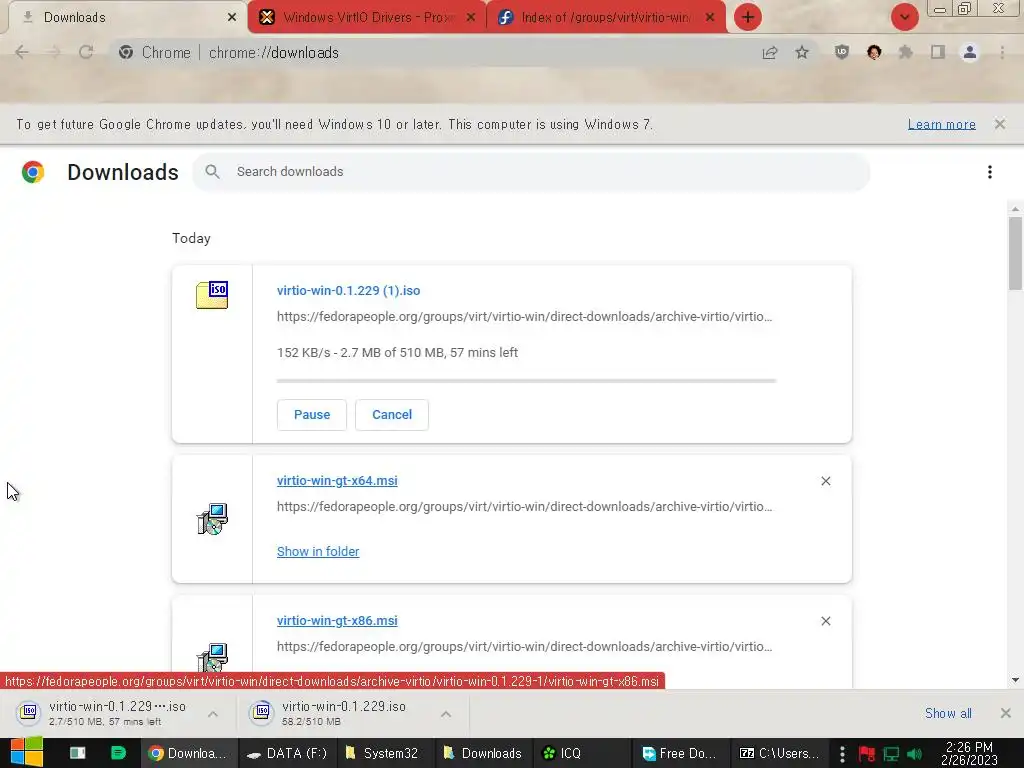This screenshot has width=1024, height=768.
Task: Click the red flag tray icon
Action: (x=867, y=754)
